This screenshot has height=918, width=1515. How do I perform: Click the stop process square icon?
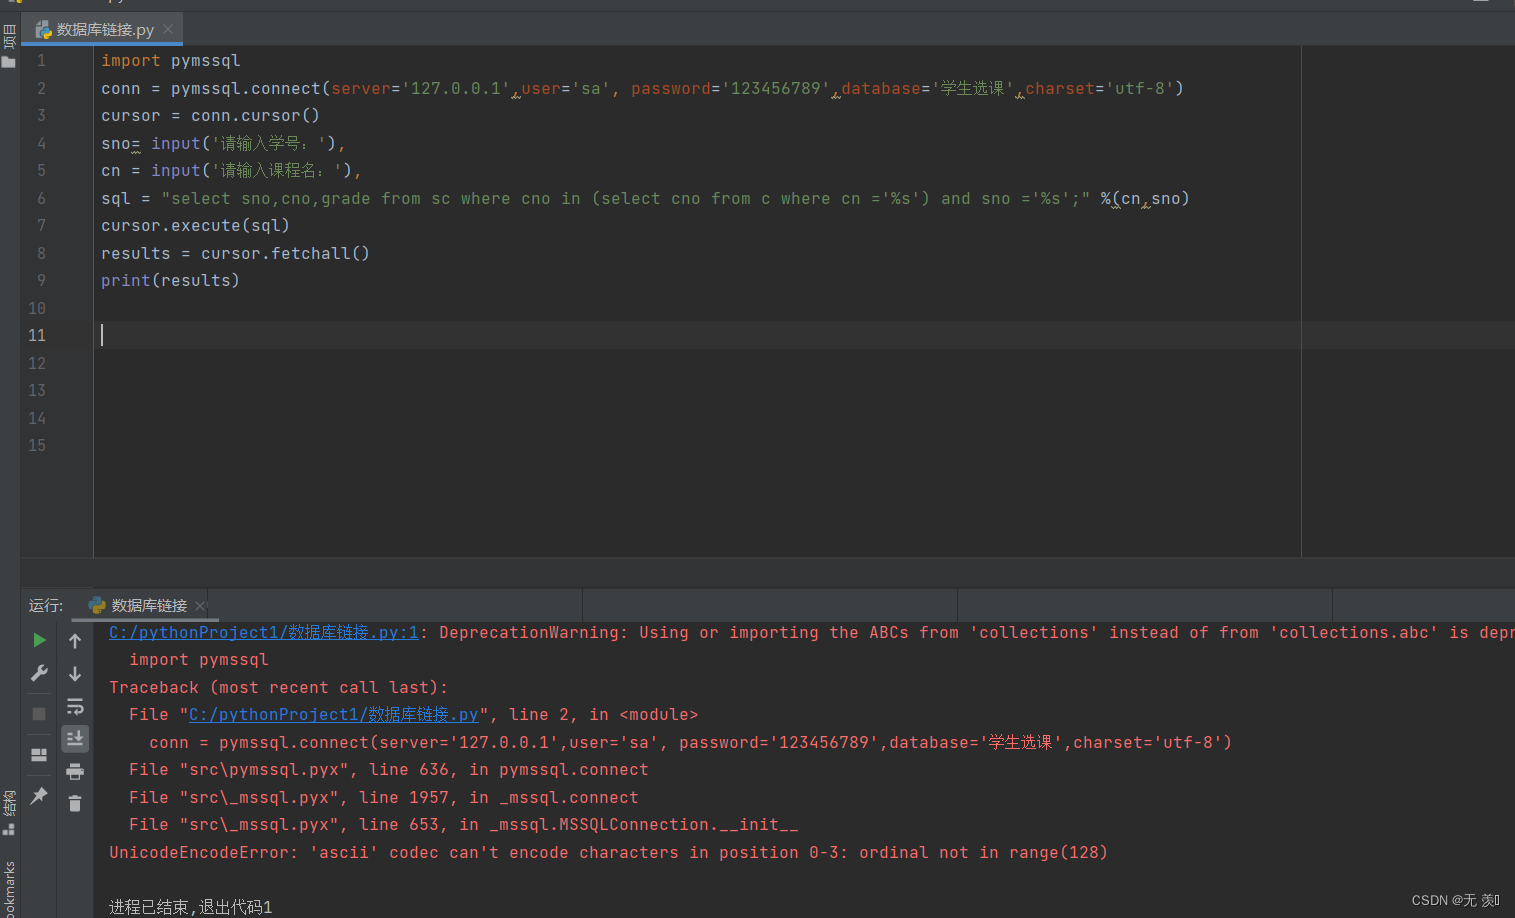39,714
